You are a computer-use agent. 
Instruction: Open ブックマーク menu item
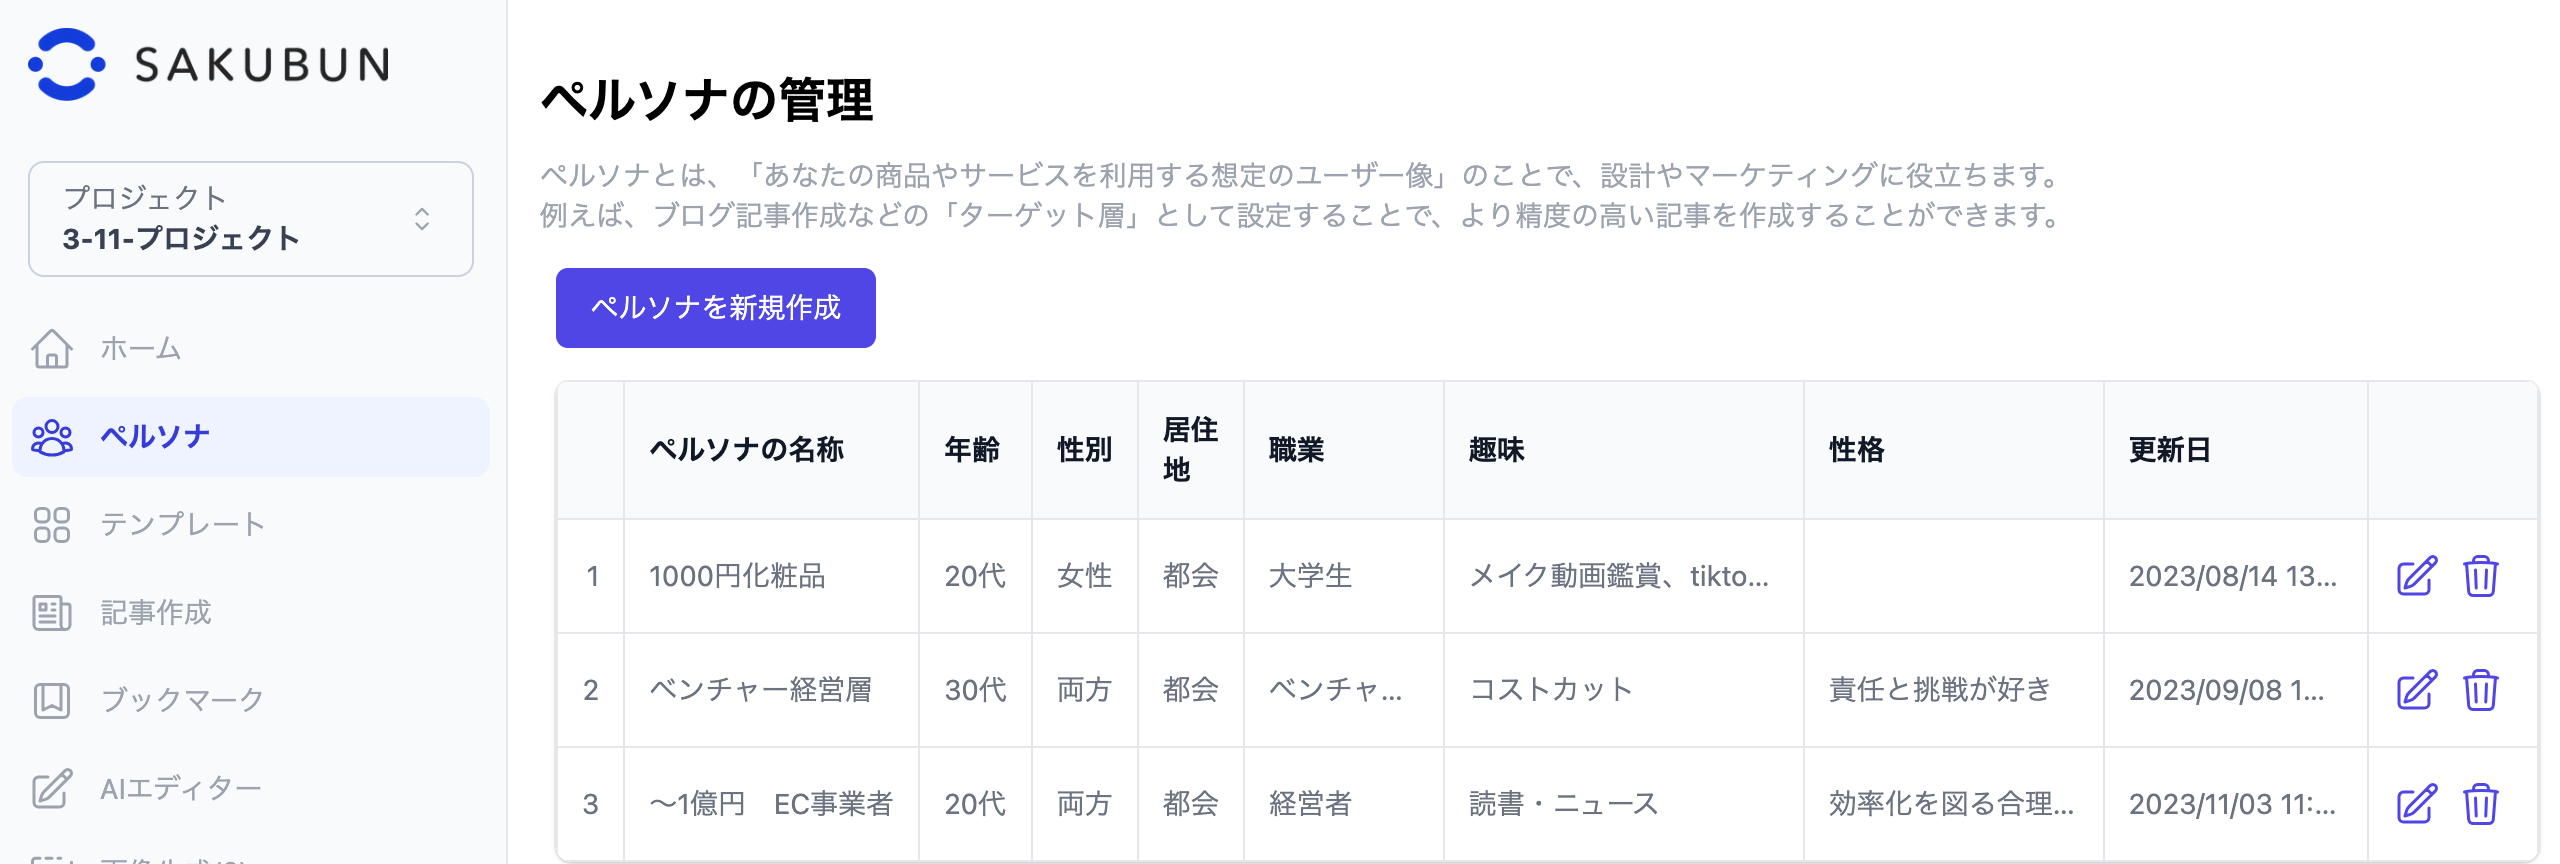click(182, 700)
